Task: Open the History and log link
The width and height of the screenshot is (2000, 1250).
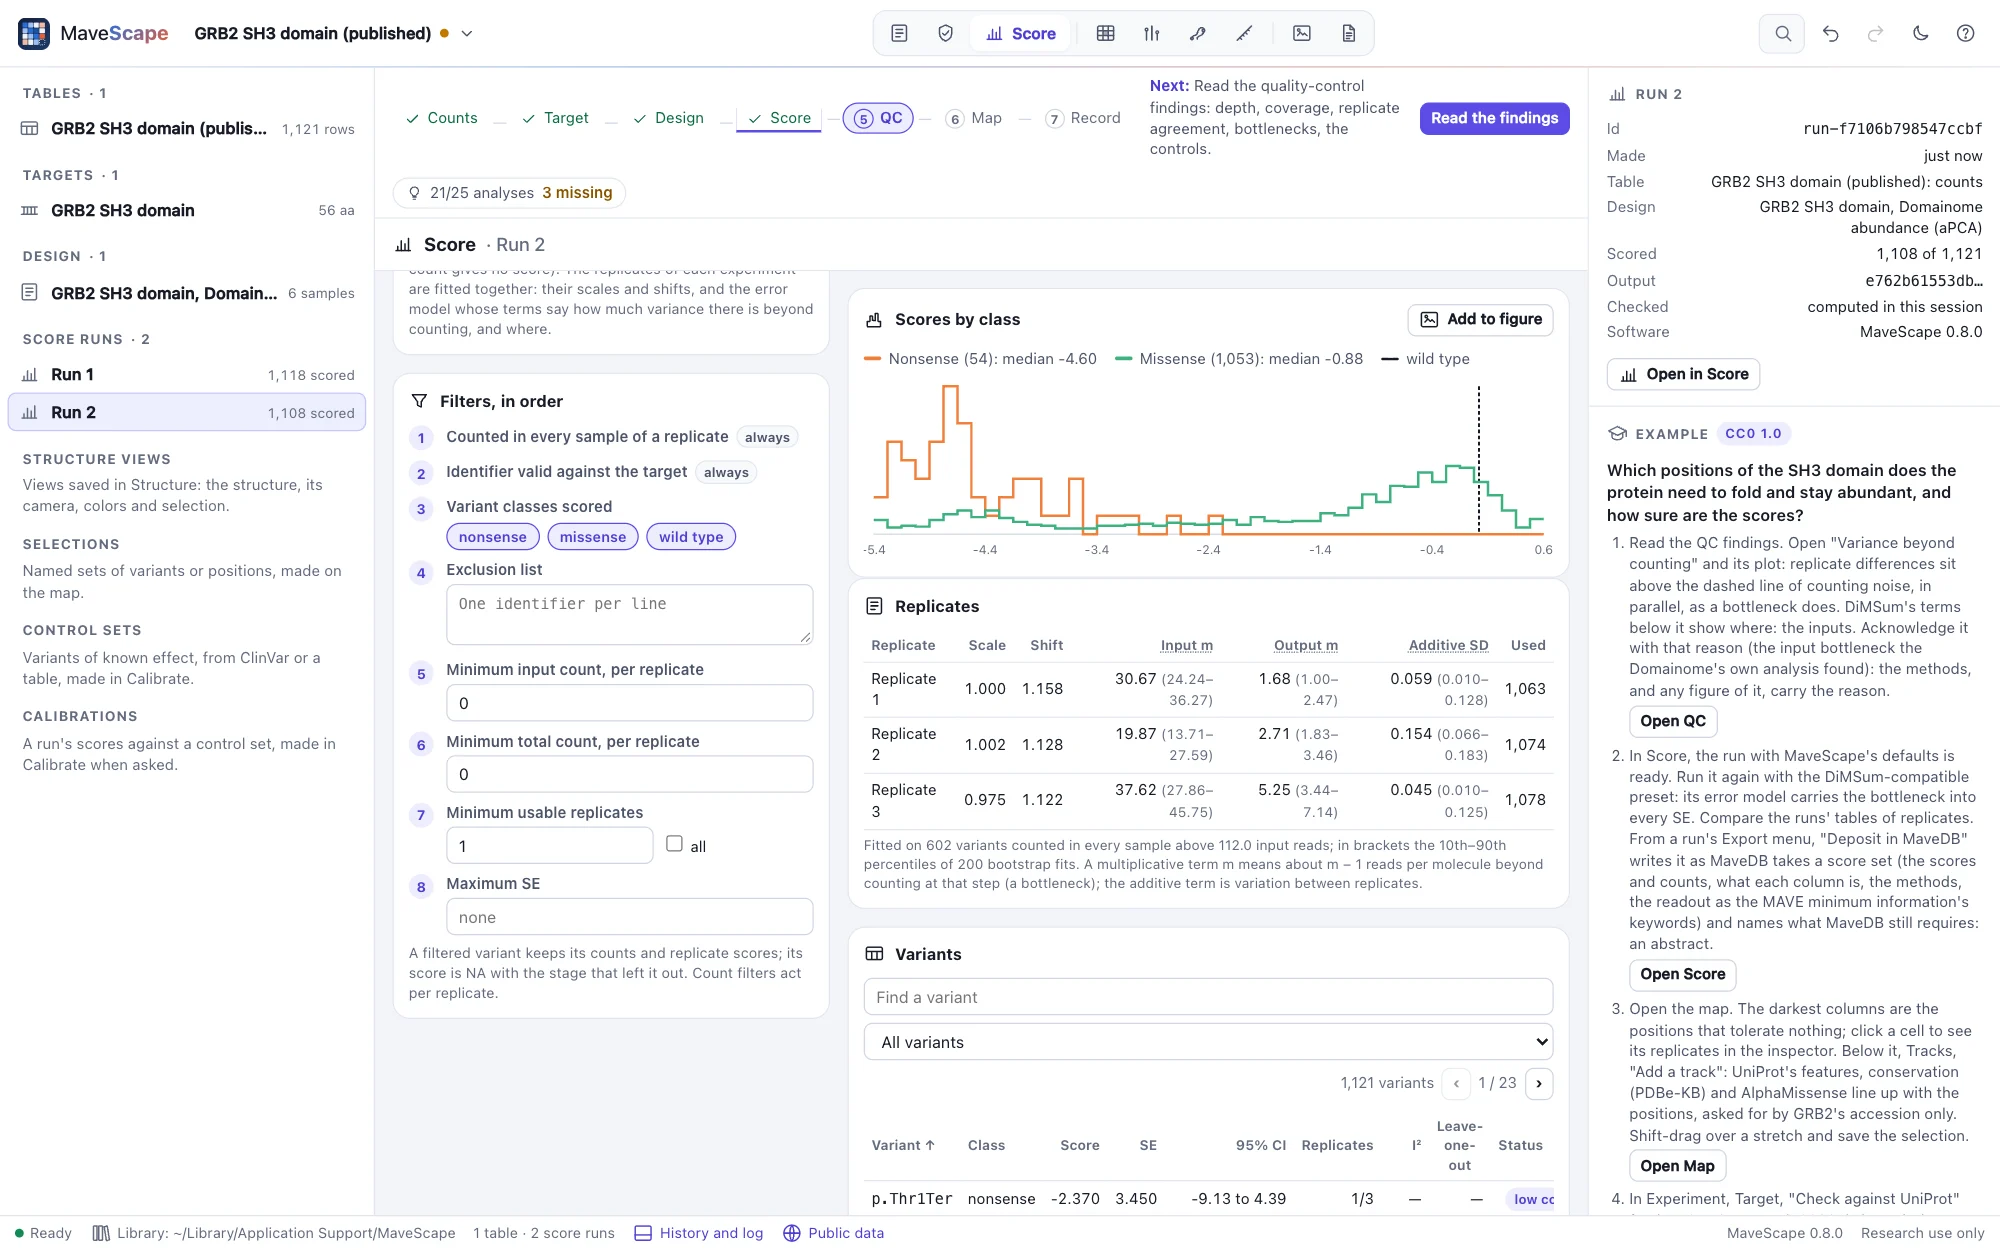Action: coord(699,1233)
